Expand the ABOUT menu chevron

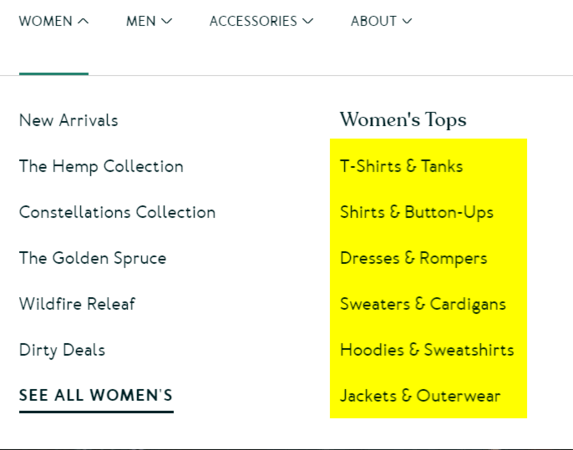pyautogui.click(x=407, y=22)
